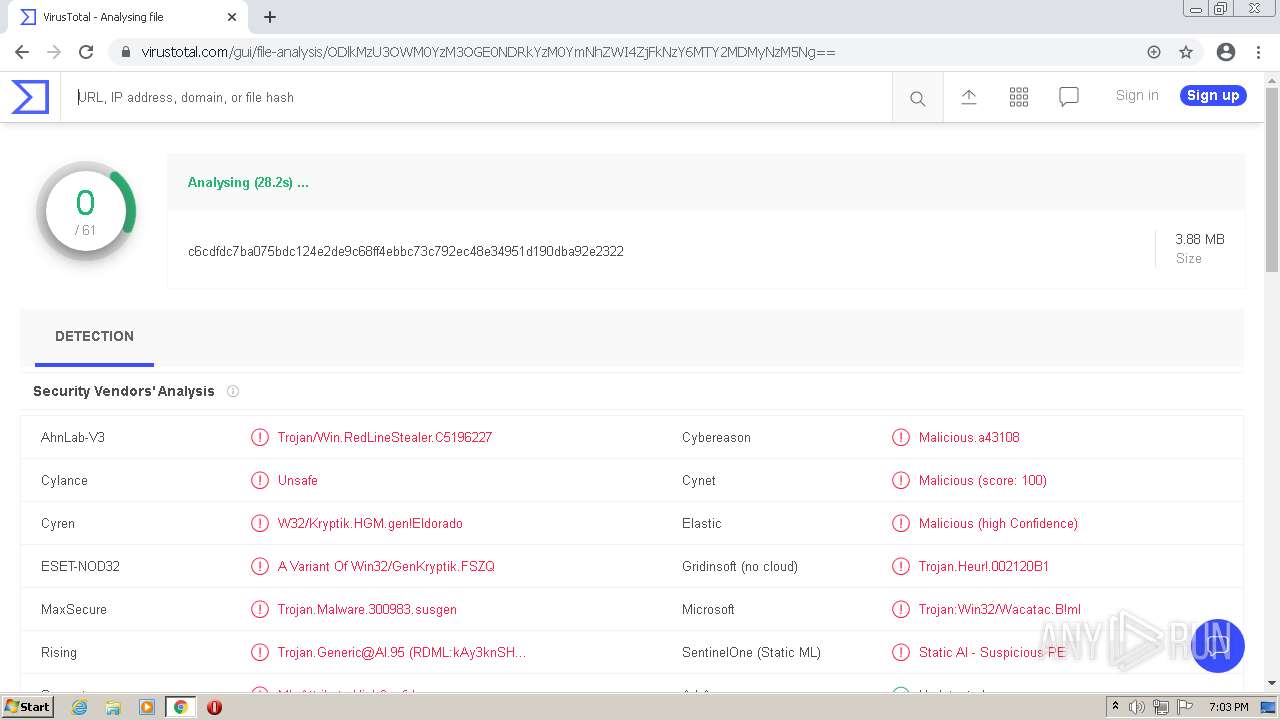Open the apps grid icon

pos(1018,97)
